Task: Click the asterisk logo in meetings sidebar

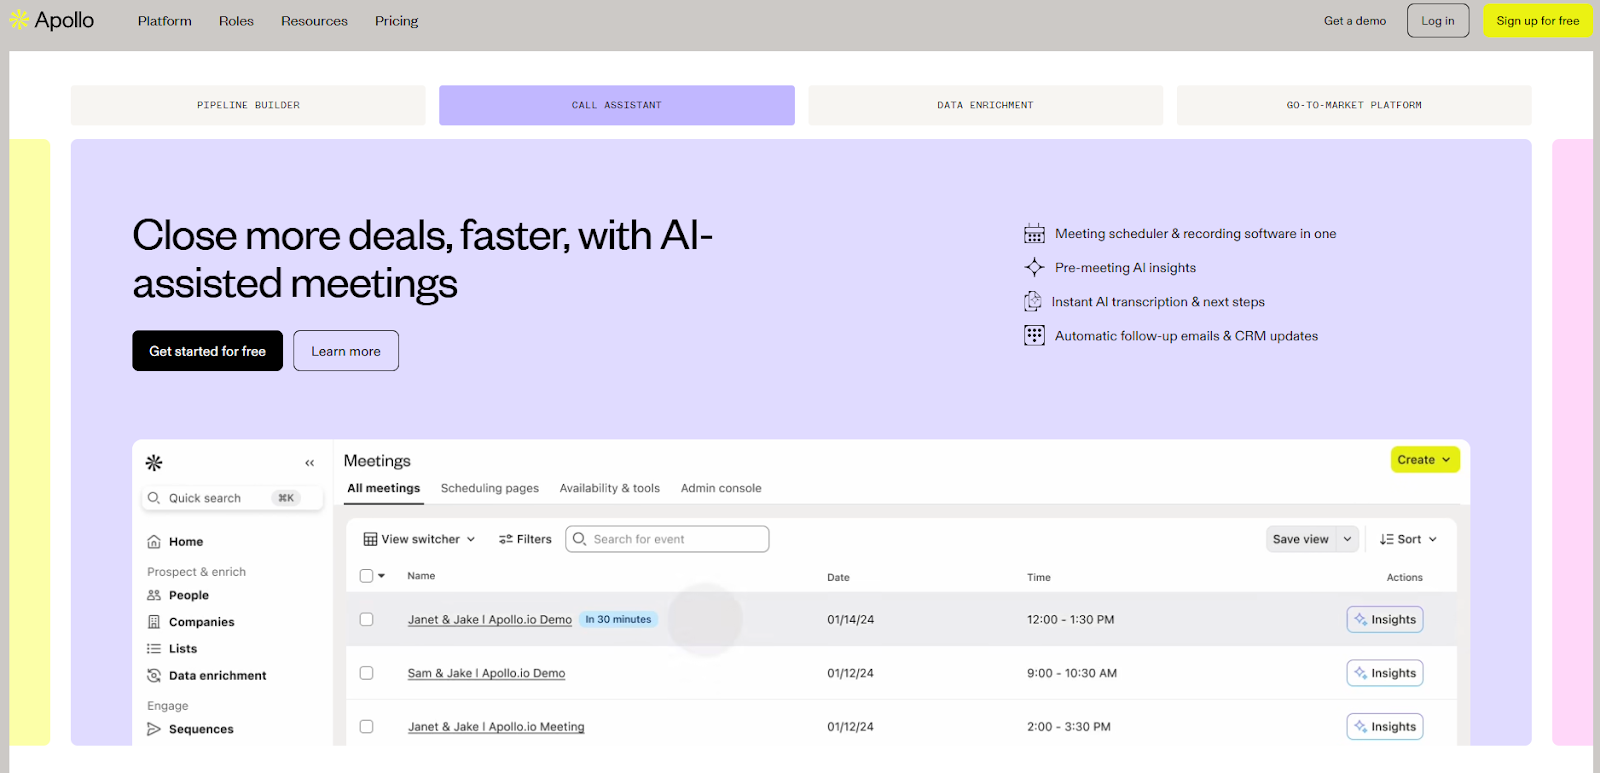Action: tap(154, 463)
